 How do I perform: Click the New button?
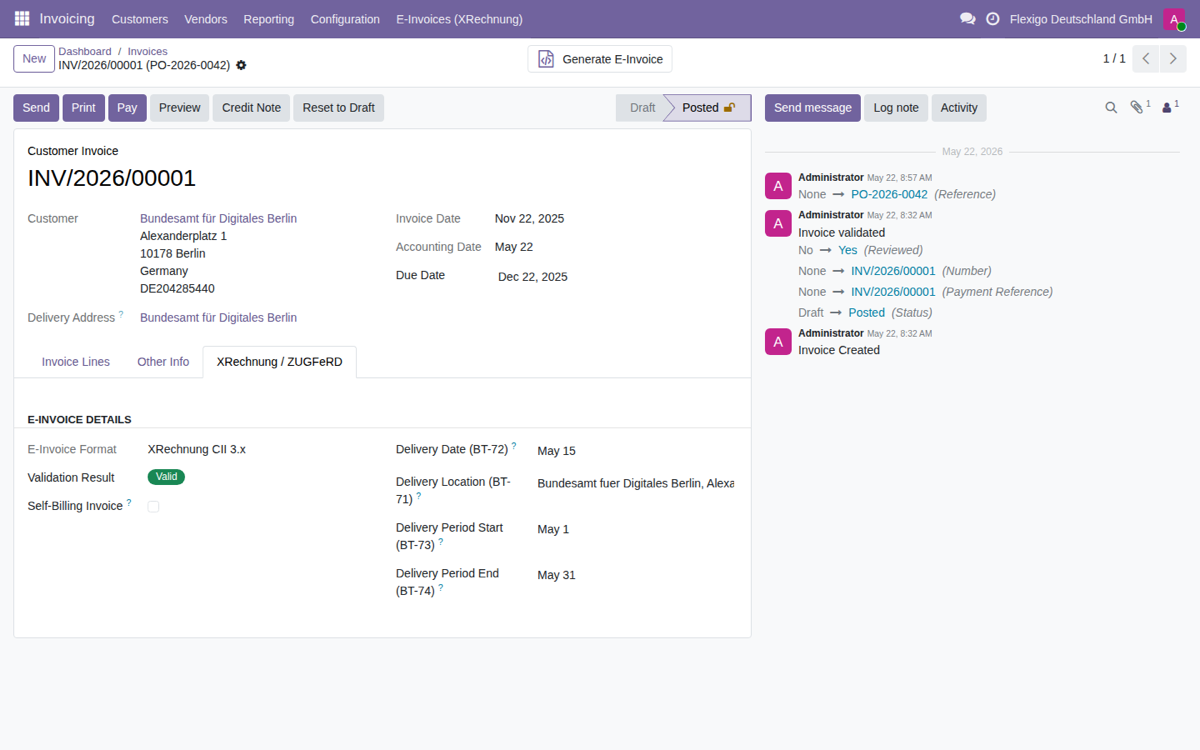34,59
